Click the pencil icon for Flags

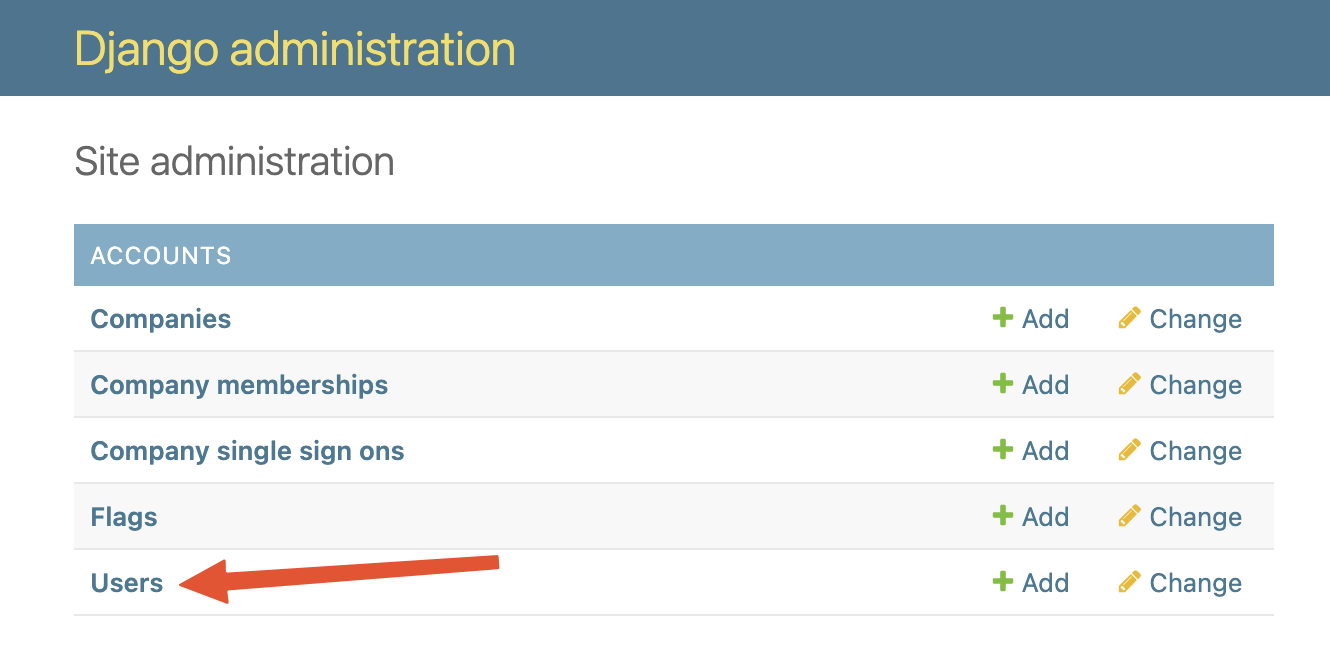(1129, 516)
